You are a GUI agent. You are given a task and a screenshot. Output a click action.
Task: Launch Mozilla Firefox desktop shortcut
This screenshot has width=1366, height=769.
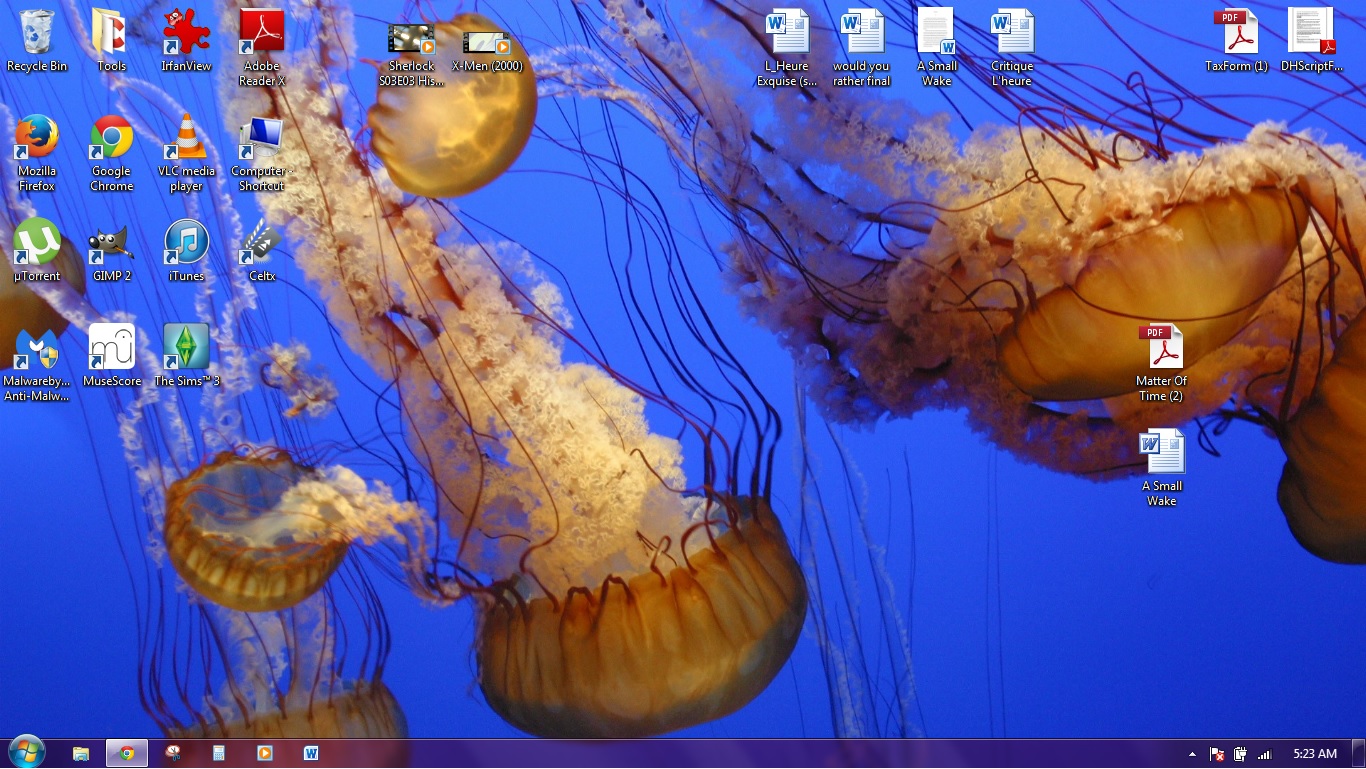coord(37,153)
